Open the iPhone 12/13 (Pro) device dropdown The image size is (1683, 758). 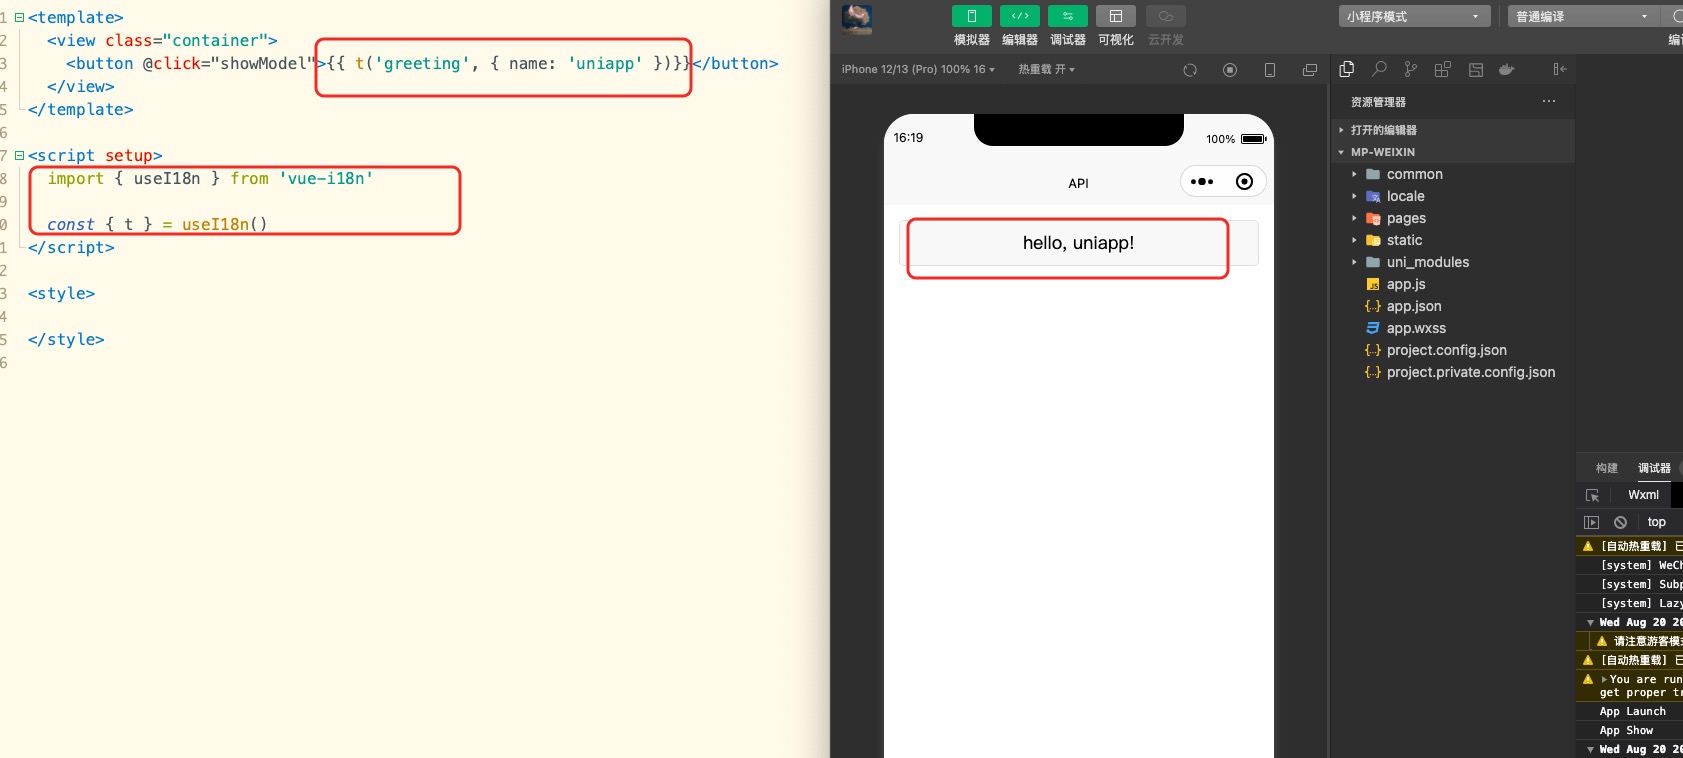coord(918,69)
